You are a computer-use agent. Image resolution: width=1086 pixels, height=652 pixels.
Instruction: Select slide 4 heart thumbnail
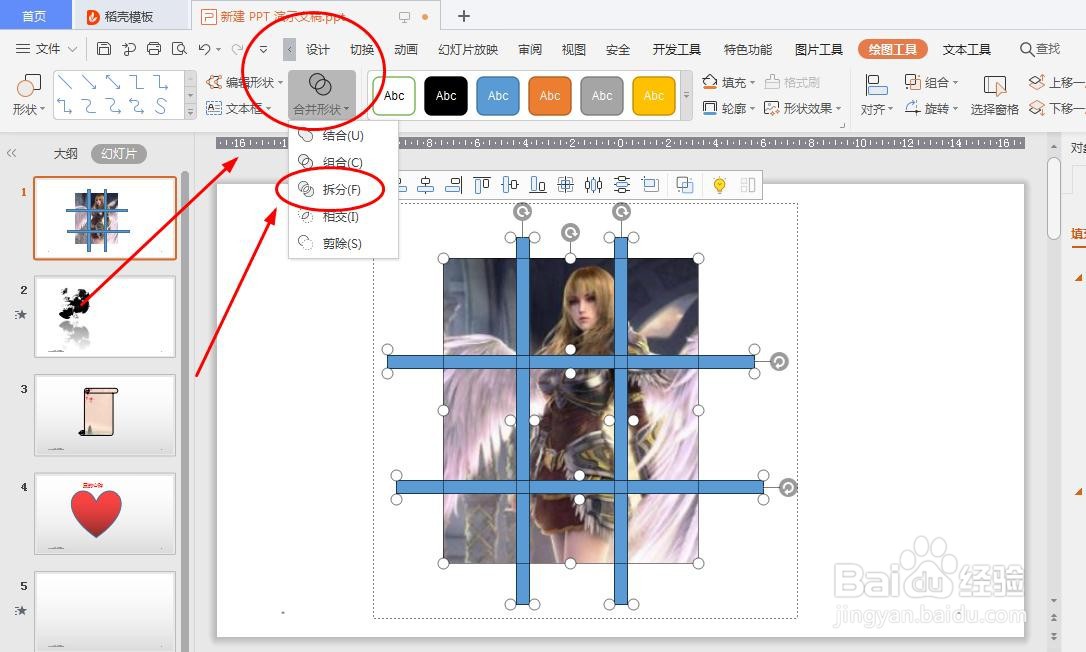[105, 513]
